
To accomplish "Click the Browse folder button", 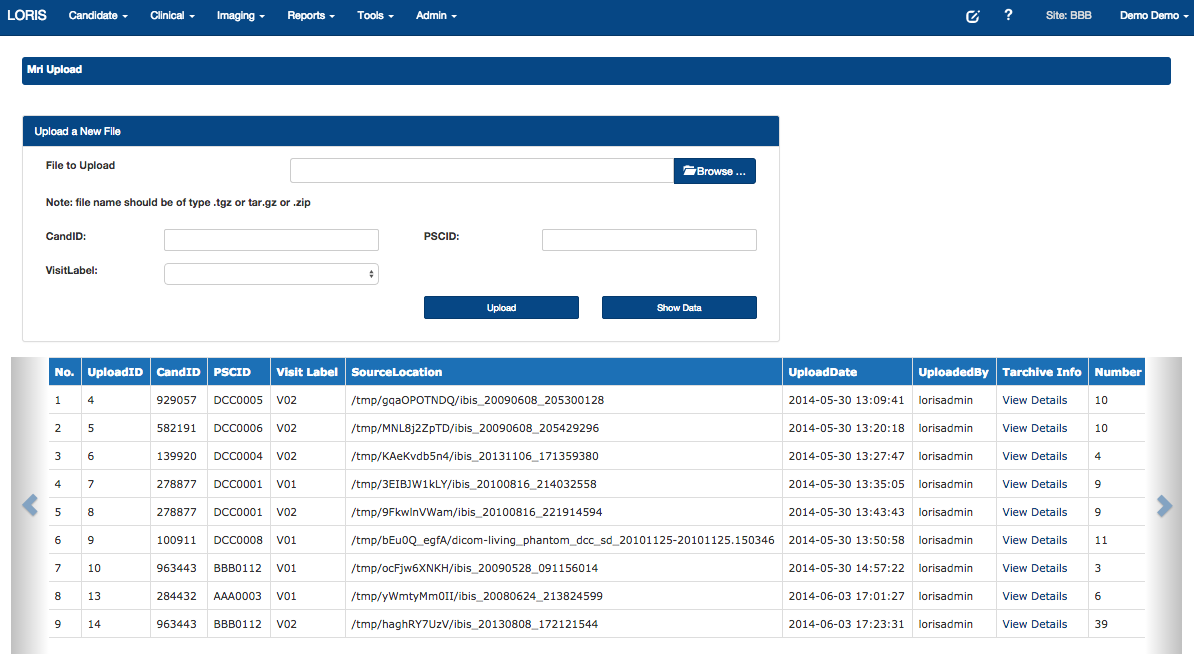I will (x=714, y=171).
